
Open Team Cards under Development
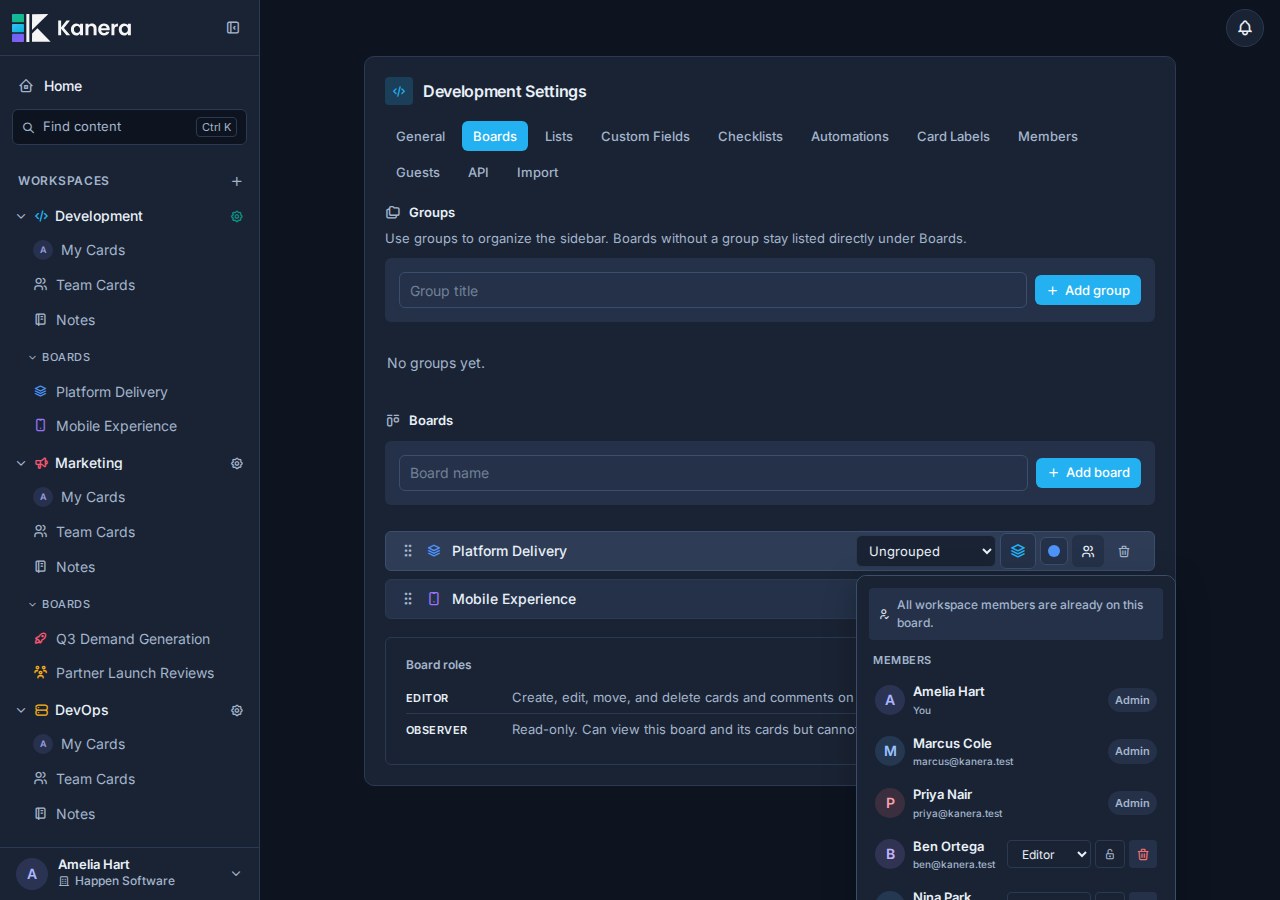[x=95, y=285]
